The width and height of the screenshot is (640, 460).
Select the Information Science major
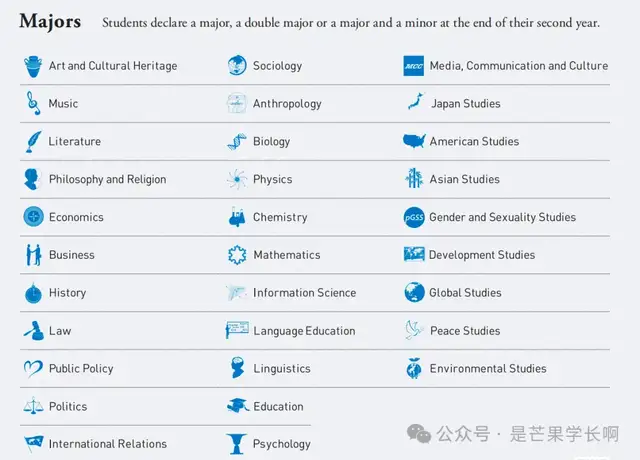304,293
